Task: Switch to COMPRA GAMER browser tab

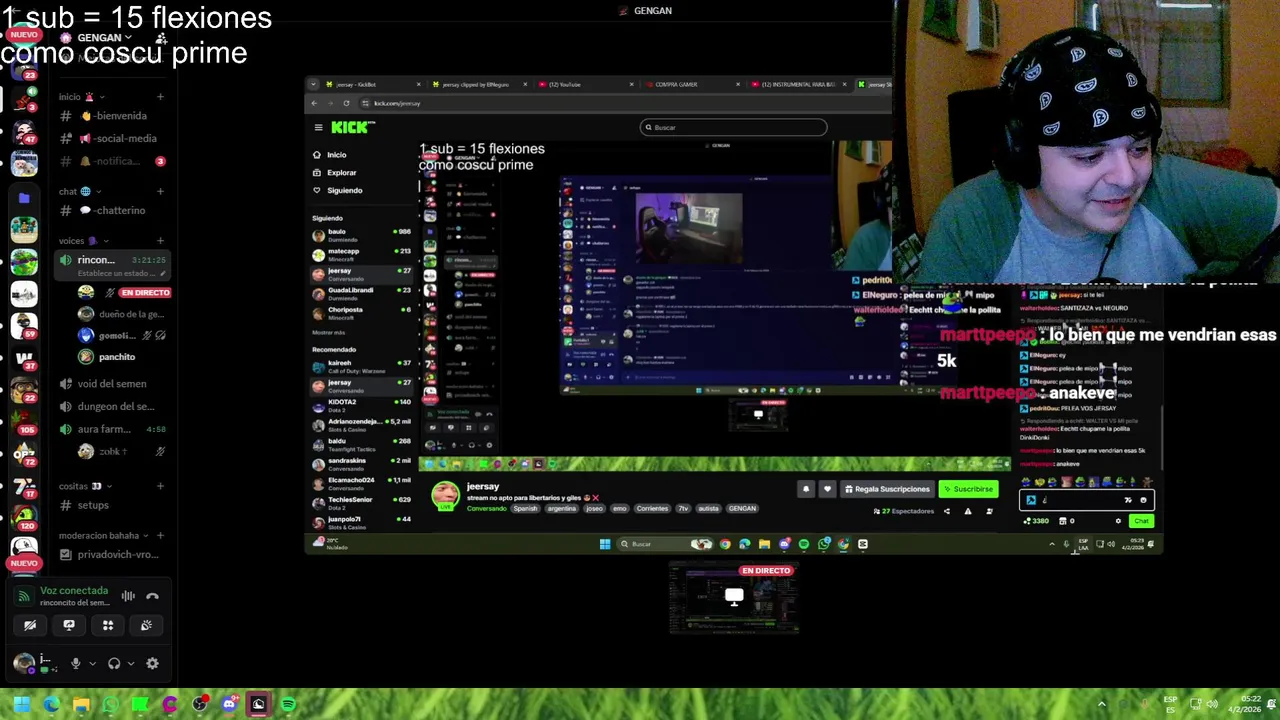Action: click(x=690, y=84)
